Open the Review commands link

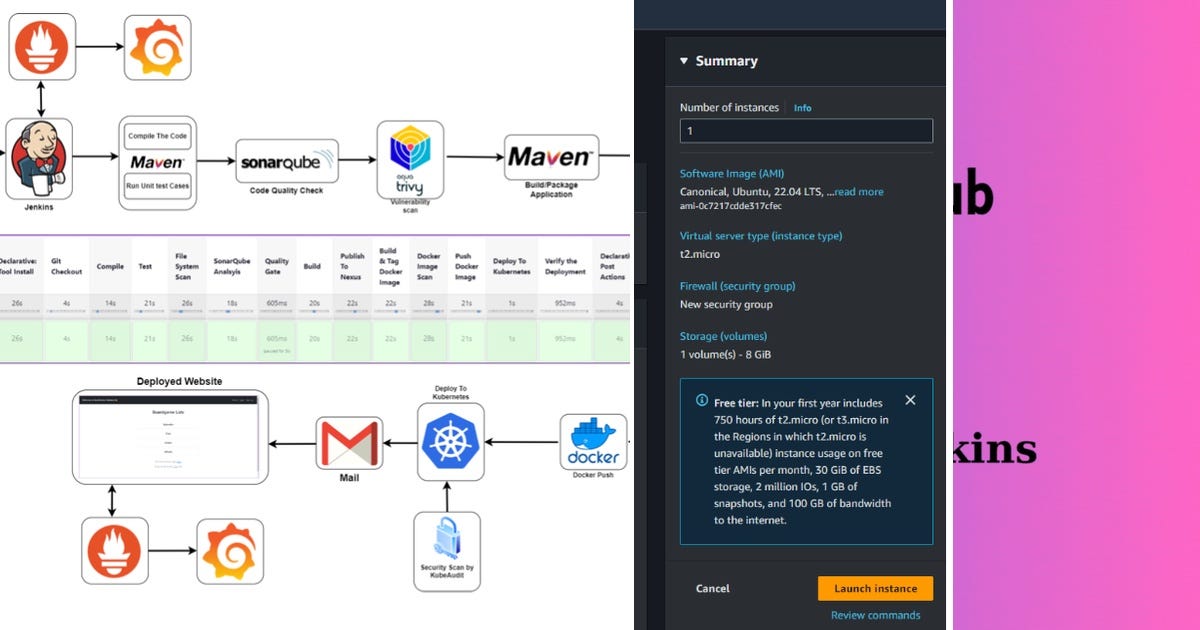pos(875,615)
